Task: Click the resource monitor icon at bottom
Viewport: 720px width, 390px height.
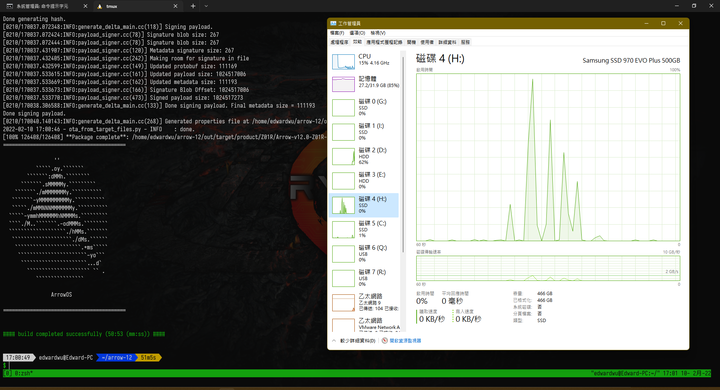Action: coord(385,341)
